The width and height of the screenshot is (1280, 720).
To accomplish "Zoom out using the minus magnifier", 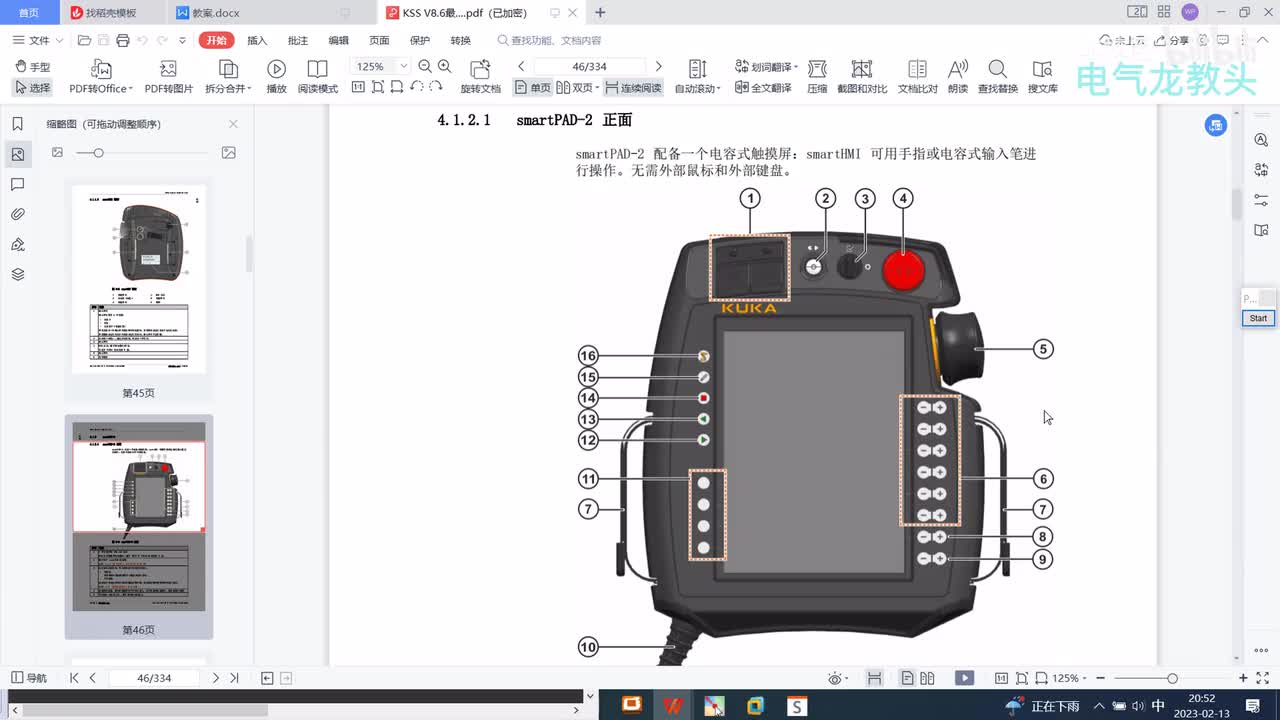I will click(425, 66).
